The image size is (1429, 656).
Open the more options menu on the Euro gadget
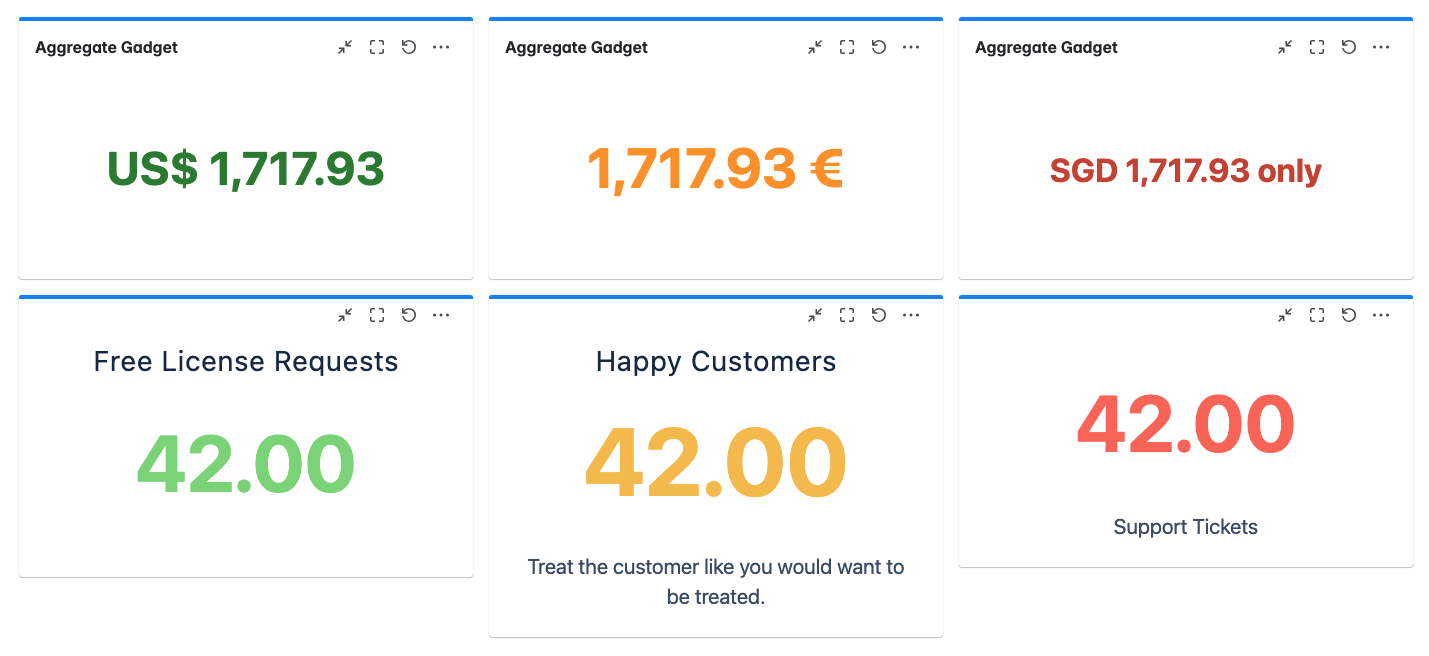[x=911, y=47]
